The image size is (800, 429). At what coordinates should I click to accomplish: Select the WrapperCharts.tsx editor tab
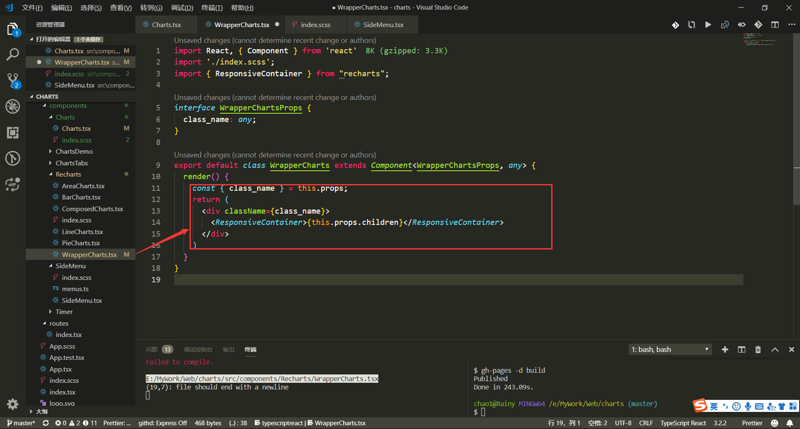coord(241,24)
